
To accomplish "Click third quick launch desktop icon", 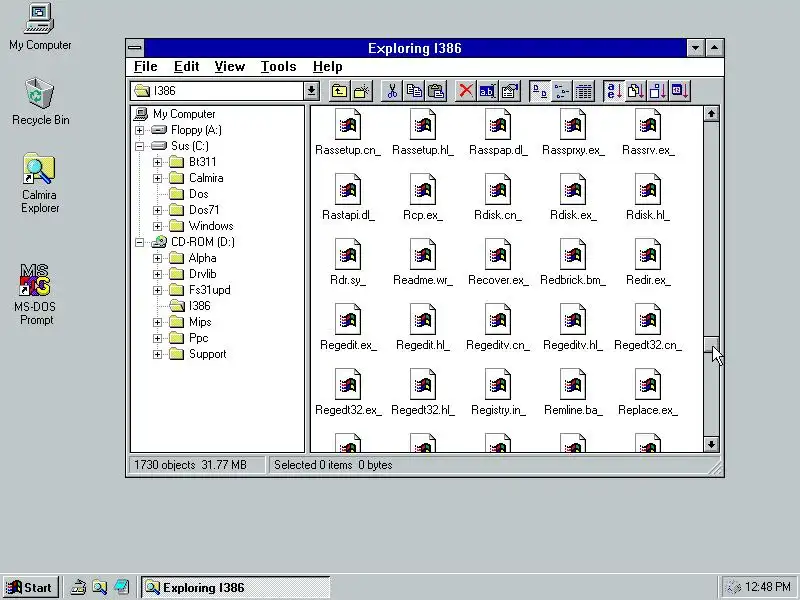I will (x=121, y=587).
